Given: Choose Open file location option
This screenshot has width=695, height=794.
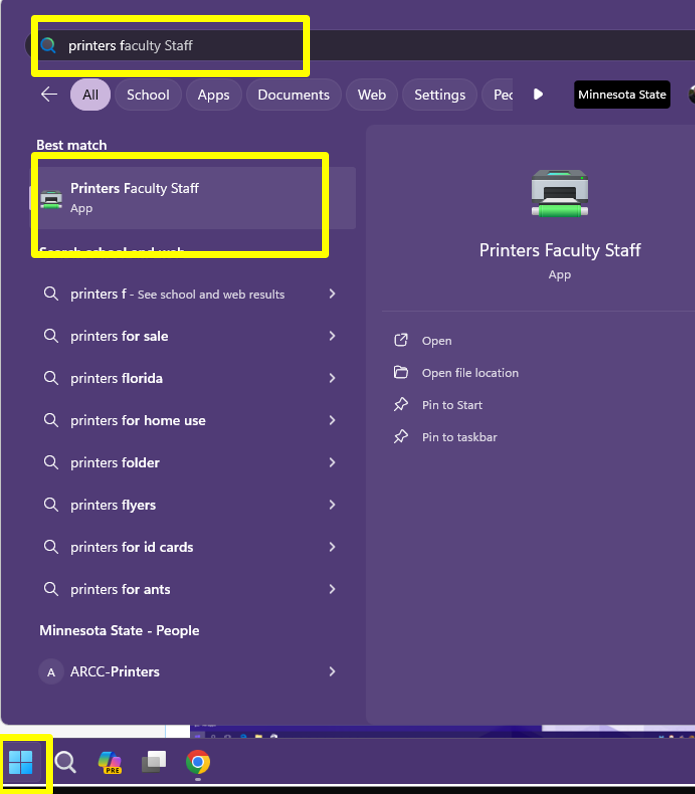Looking at the screenshot, I should point(470,373).
